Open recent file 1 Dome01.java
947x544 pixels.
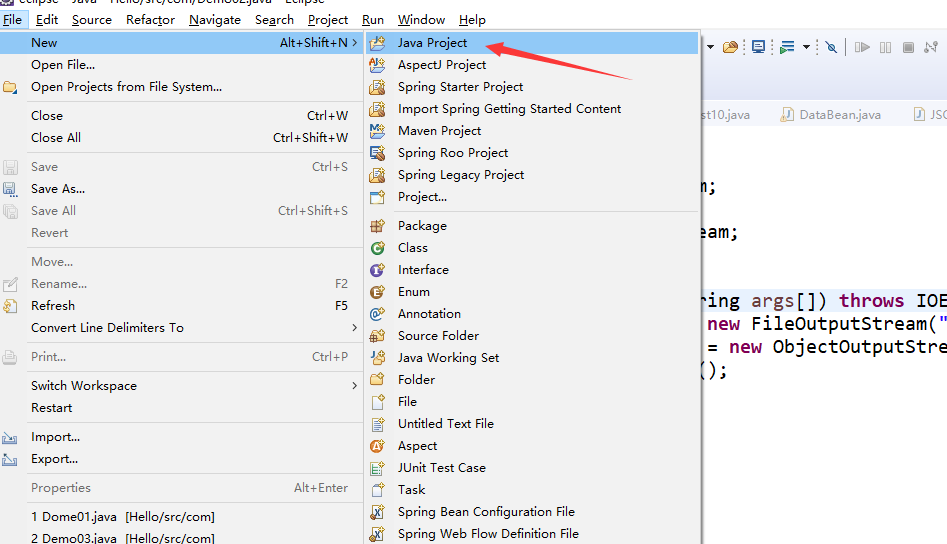coord(181,517)
